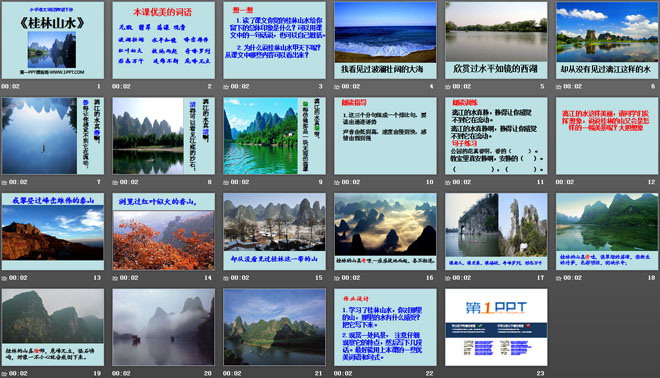Click the transition star icon under slide 11
The height and width of the screenshot is (378, 660).
coord(448,182)
